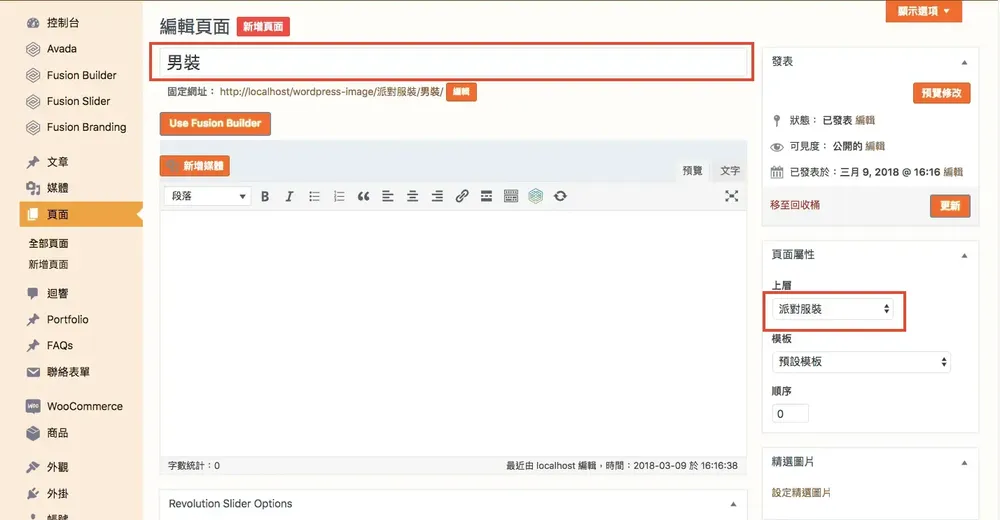Image resolution: width=1000 pixels, height=520 pixels.
Task: Open Fusion Builder in the sidebar
Action: [x=81, y=75]
